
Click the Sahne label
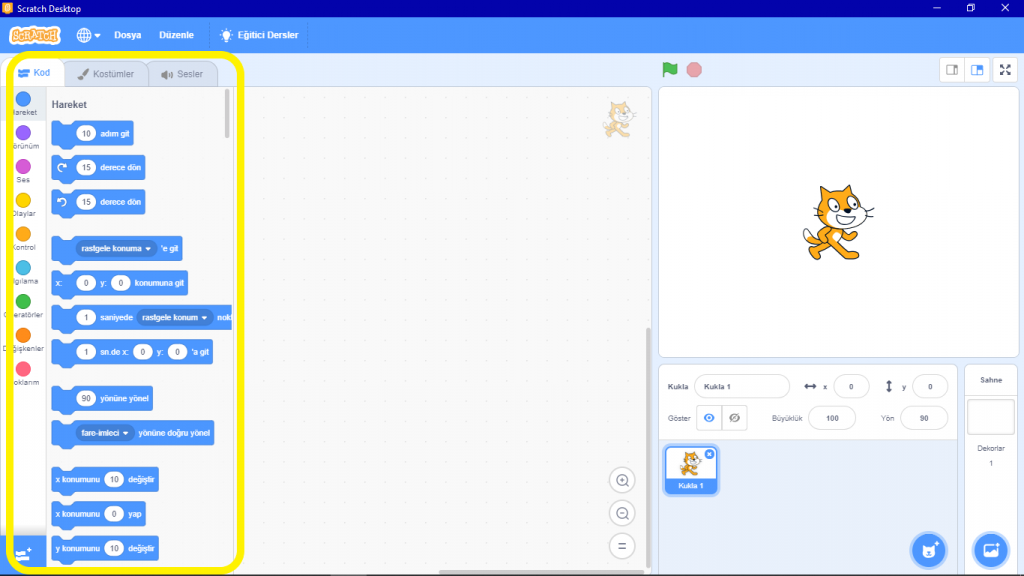click(x=991, y=380)
